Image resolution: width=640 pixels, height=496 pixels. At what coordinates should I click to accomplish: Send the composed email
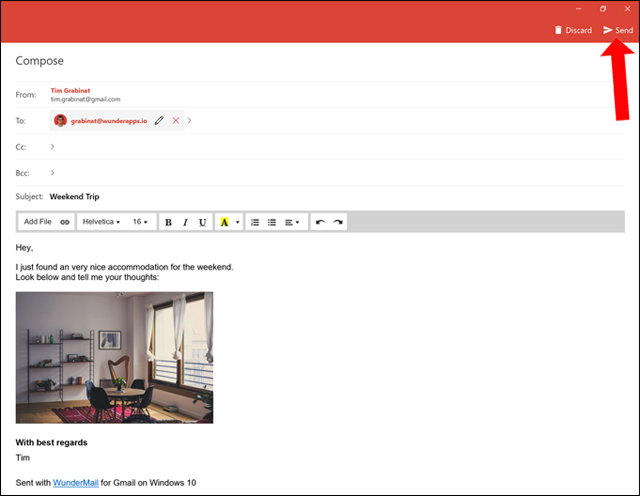(x=618, y=30)
